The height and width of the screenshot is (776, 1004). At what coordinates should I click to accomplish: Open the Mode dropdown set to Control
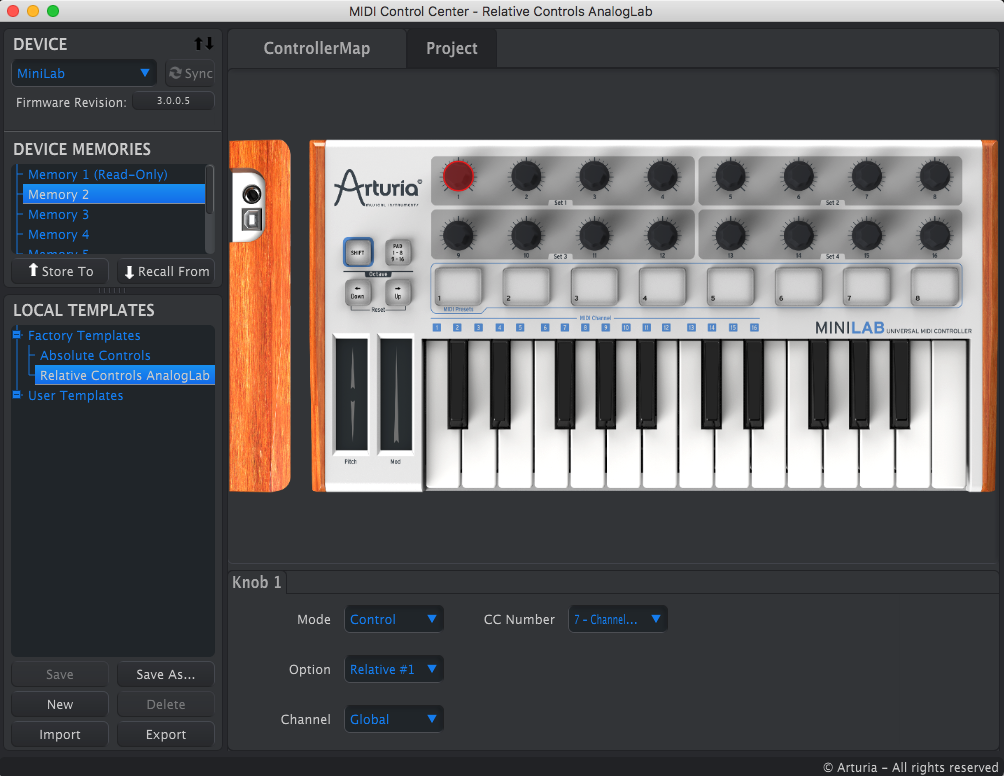[394, 619]
